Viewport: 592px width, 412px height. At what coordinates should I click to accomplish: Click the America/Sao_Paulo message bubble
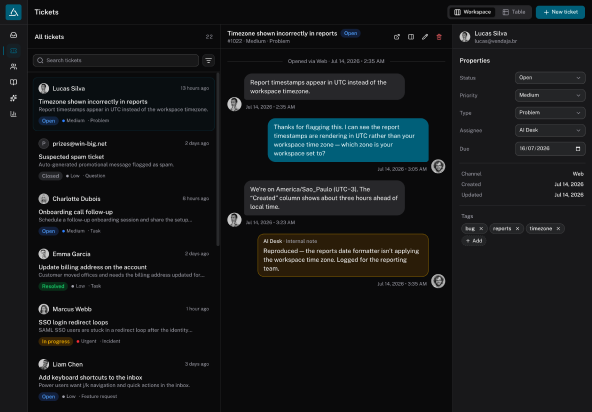(x=324, y=198)
